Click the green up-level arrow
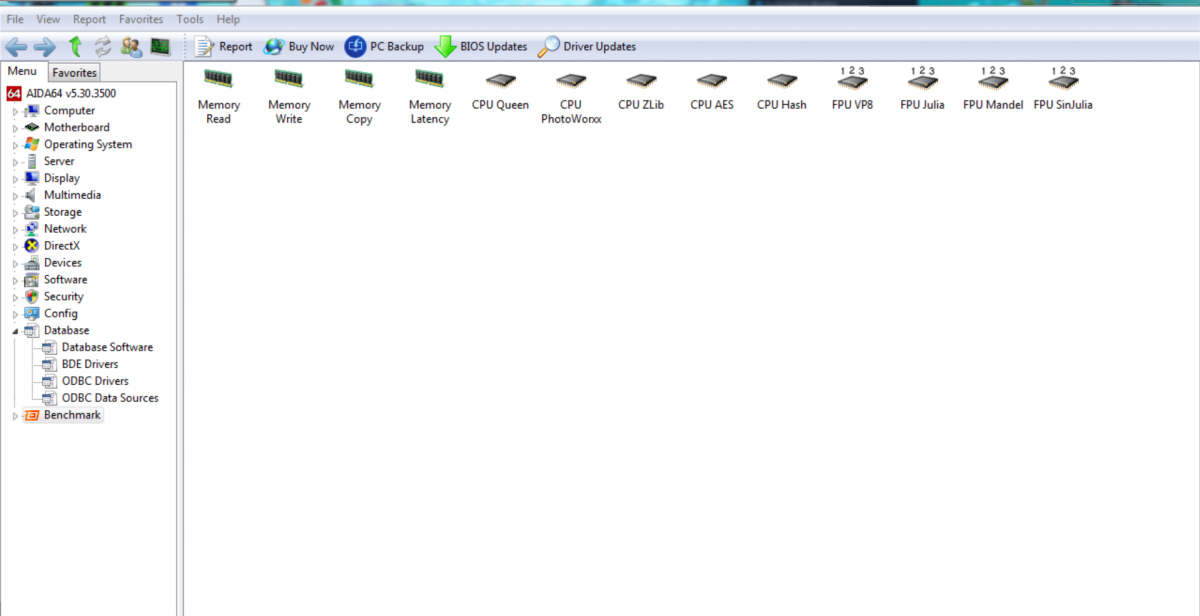The width and height of the screenshot is (1200, 616). [74, 46]
